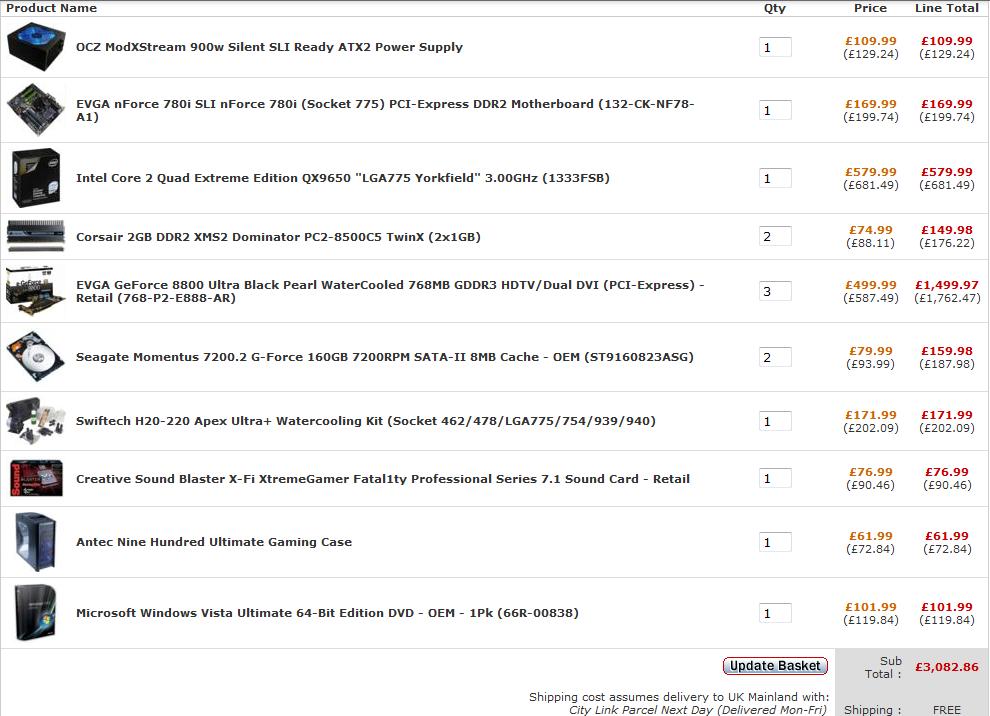Click the Shipping label
Viewport: 990px width, 716px height.
[x=873, y=710]
